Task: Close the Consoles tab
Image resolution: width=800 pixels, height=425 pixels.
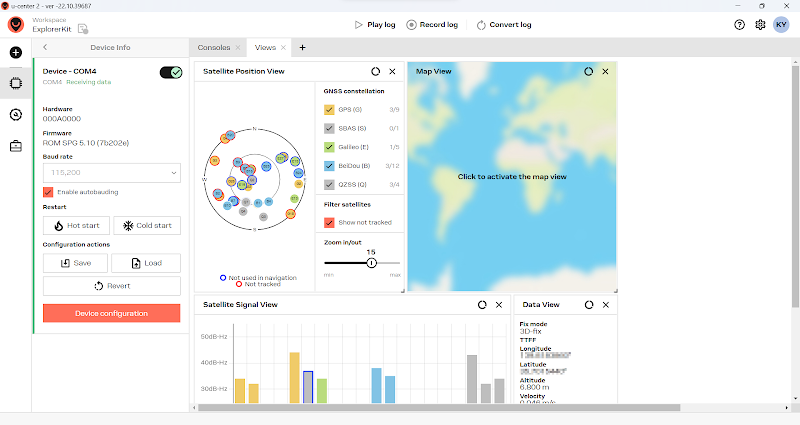Action: click(238, 47)
